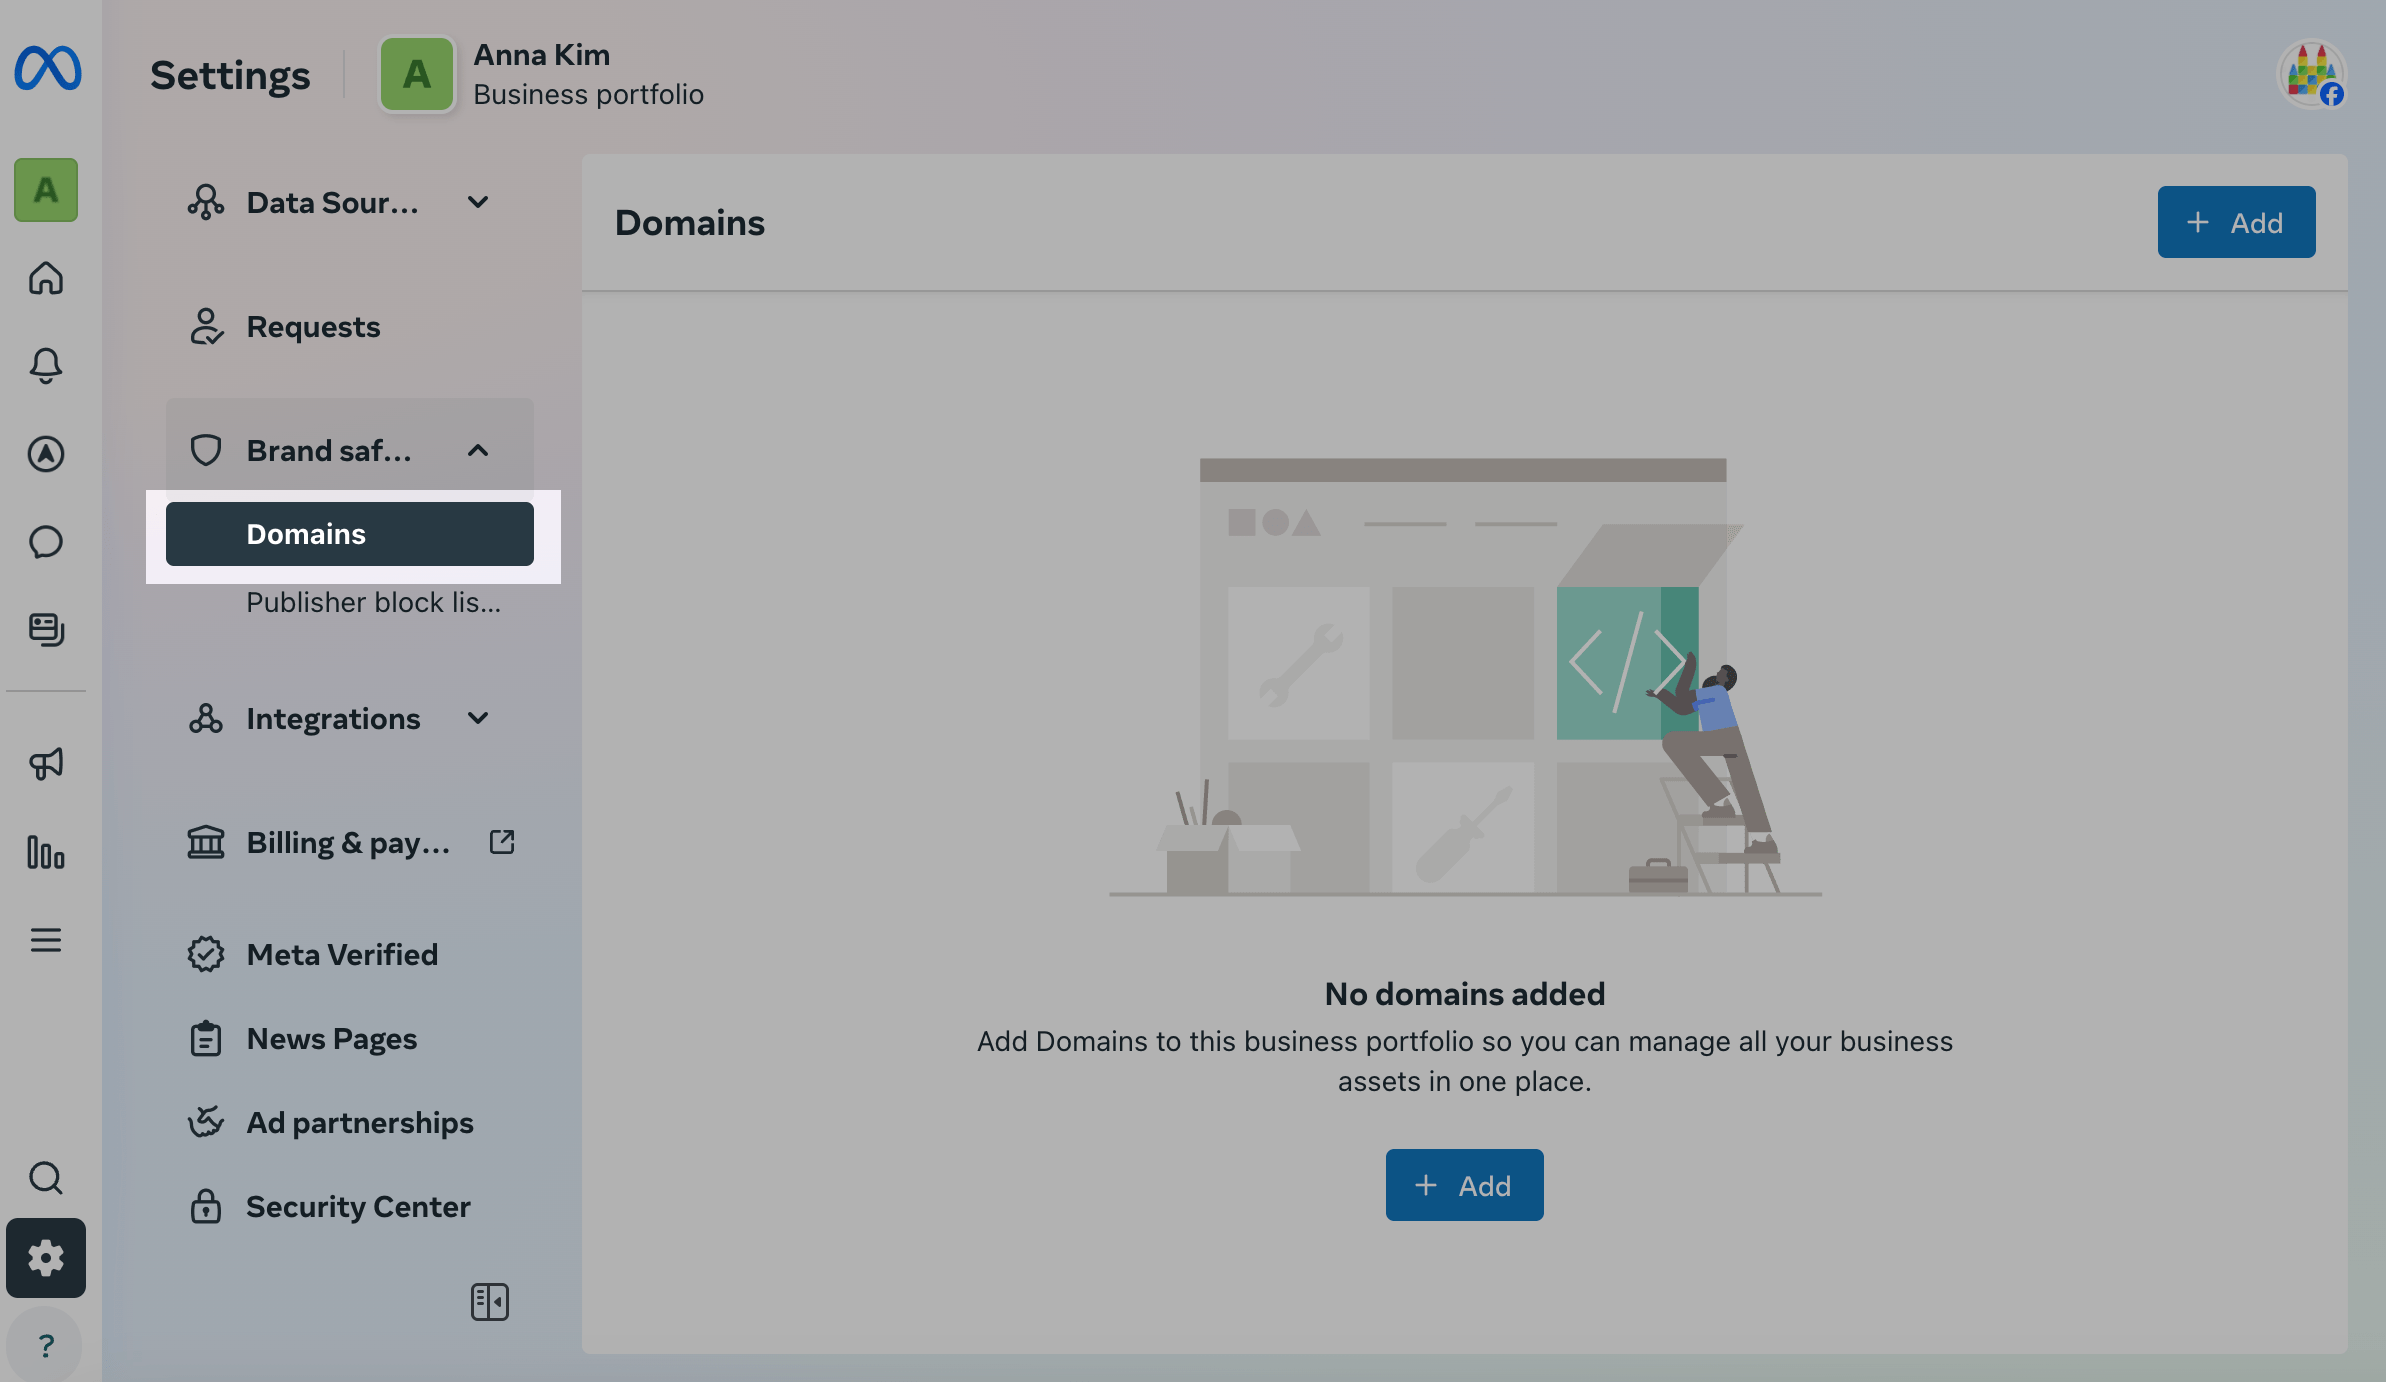Open the Content posts icon
The width and height of the screenshot is (2386, 1382).
point(46,630)
